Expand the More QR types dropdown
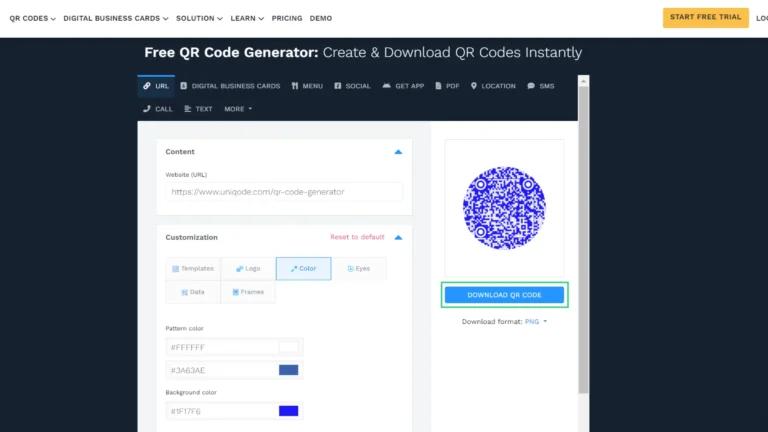Screen dimensions: 768x432 tap(238, 109)
